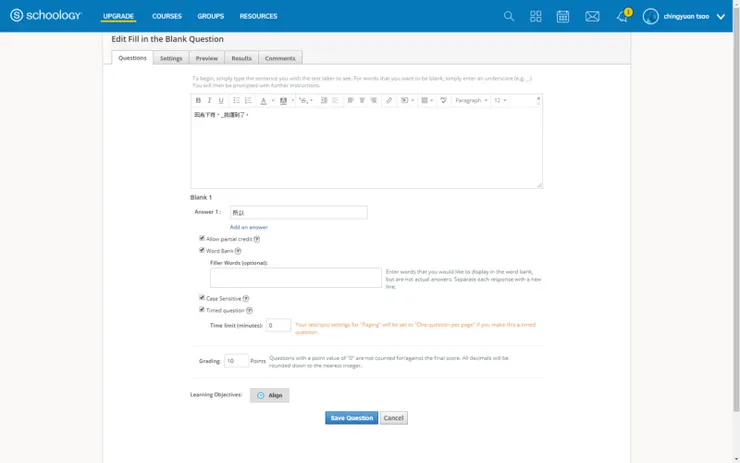Insert a link using chain icon

(389, 100)
